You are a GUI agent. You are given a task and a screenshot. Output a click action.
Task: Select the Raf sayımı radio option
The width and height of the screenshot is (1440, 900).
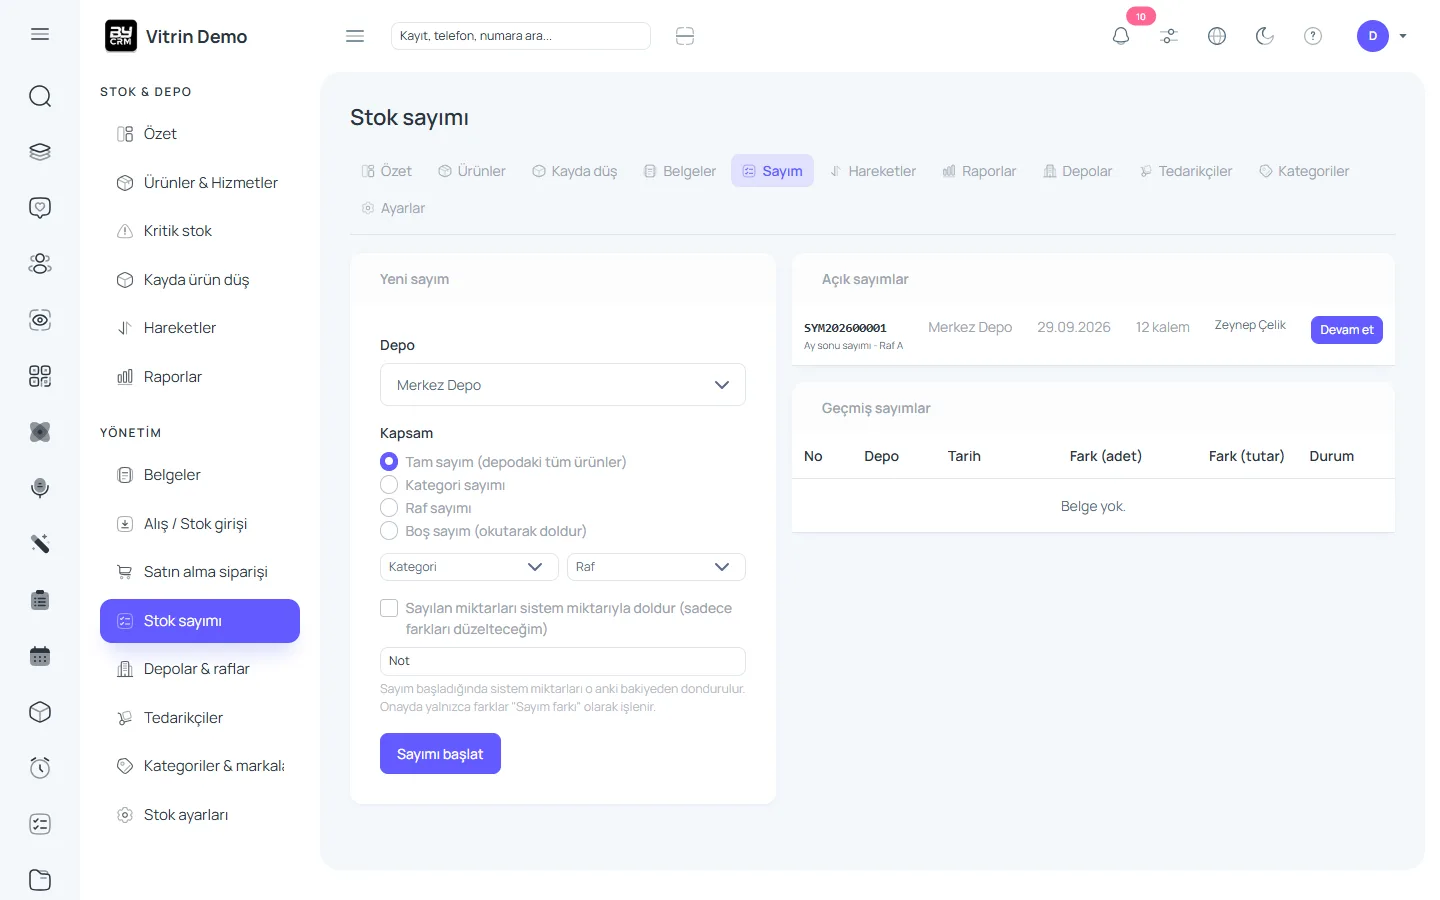[389, 508]
